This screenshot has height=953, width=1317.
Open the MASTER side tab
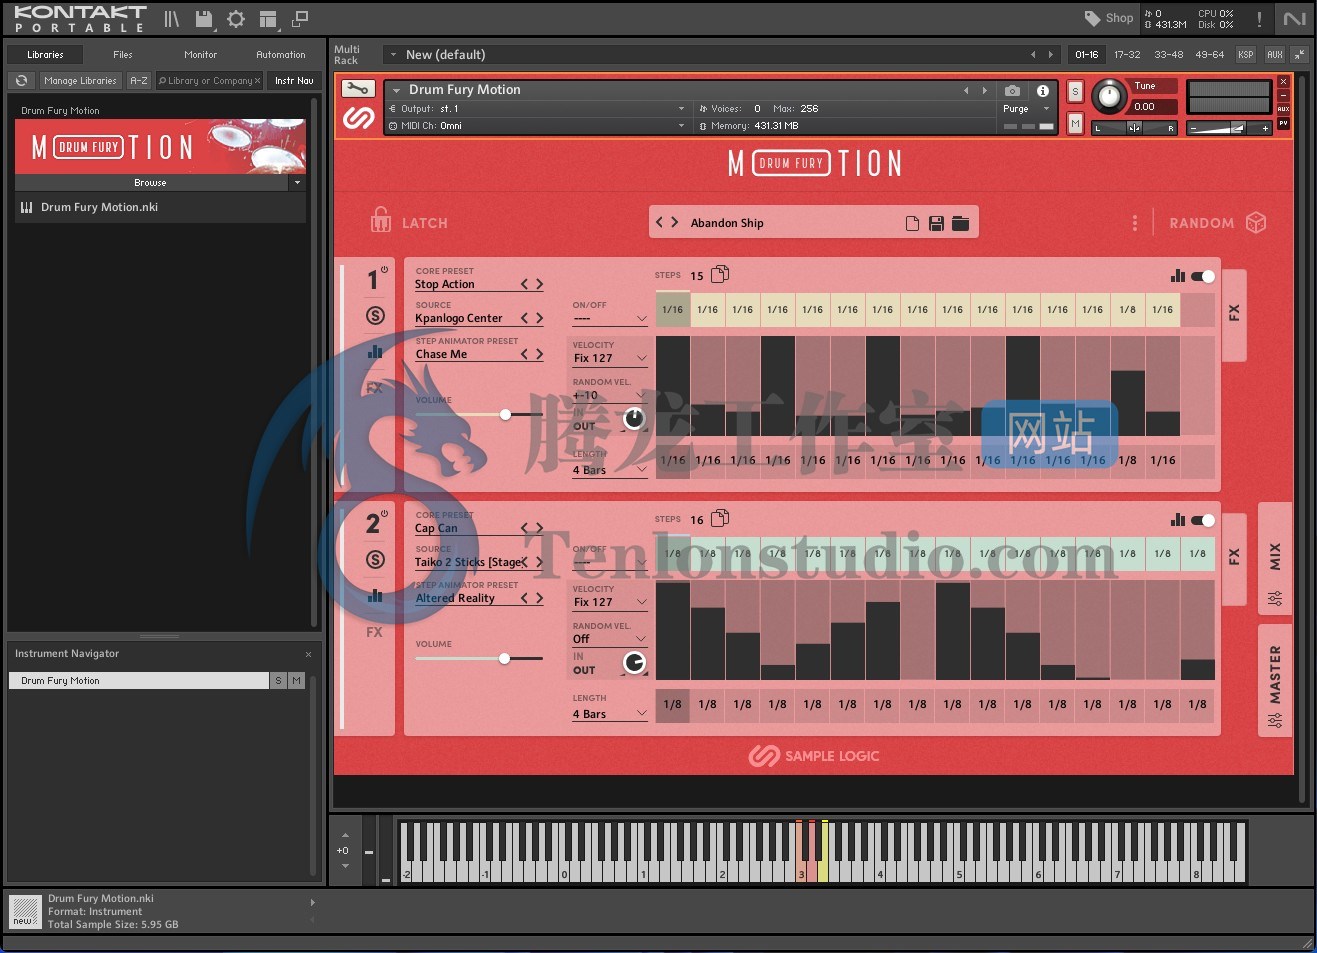click(1275, 680)
